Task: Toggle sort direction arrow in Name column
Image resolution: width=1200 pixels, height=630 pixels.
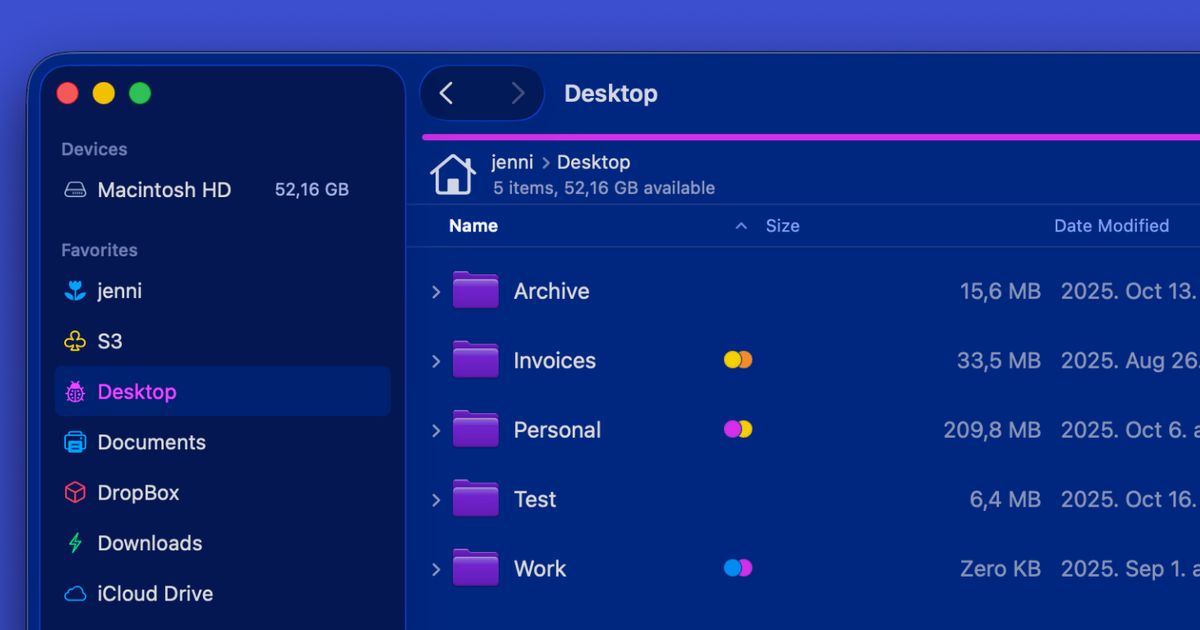Action: click(x=741, y=226)
